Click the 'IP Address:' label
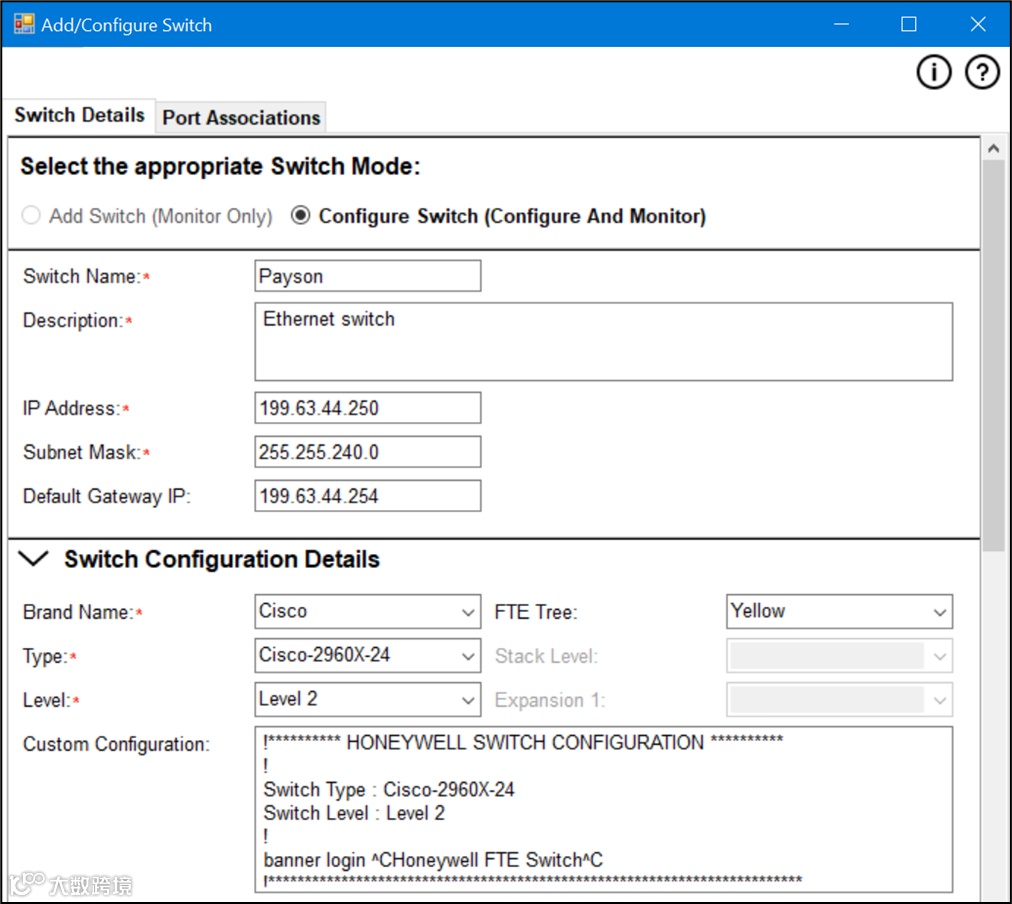 pos(71,408)
